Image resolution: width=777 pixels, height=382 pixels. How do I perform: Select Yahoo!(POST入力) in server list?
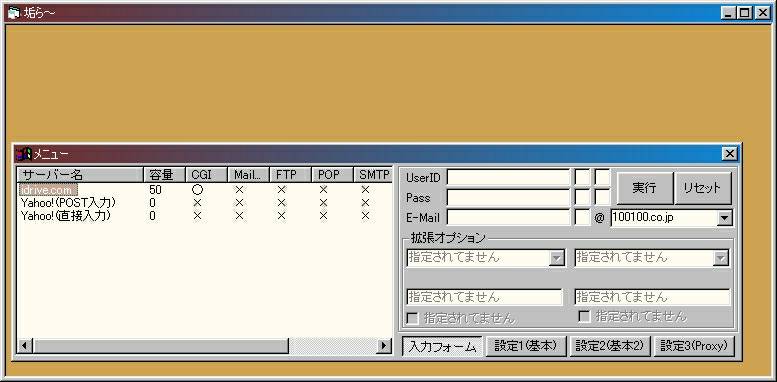(68, 203)
